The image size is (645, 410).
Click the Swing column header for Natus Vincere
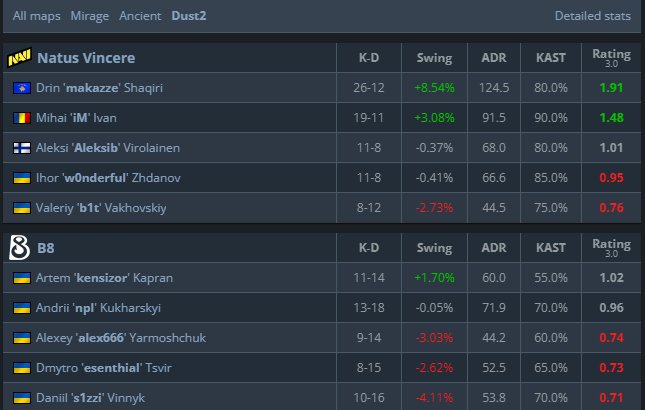click(x=434, y=58)
